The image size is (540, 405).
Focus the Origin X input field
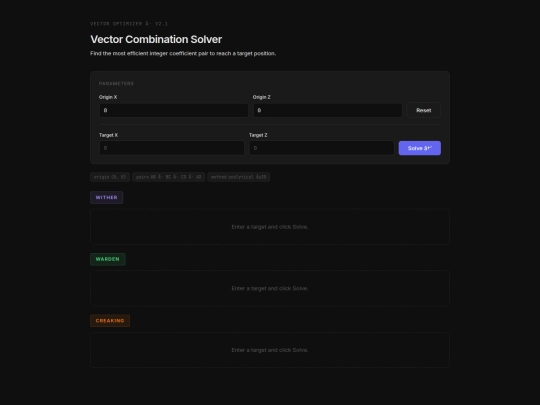(x=174, y=110)
